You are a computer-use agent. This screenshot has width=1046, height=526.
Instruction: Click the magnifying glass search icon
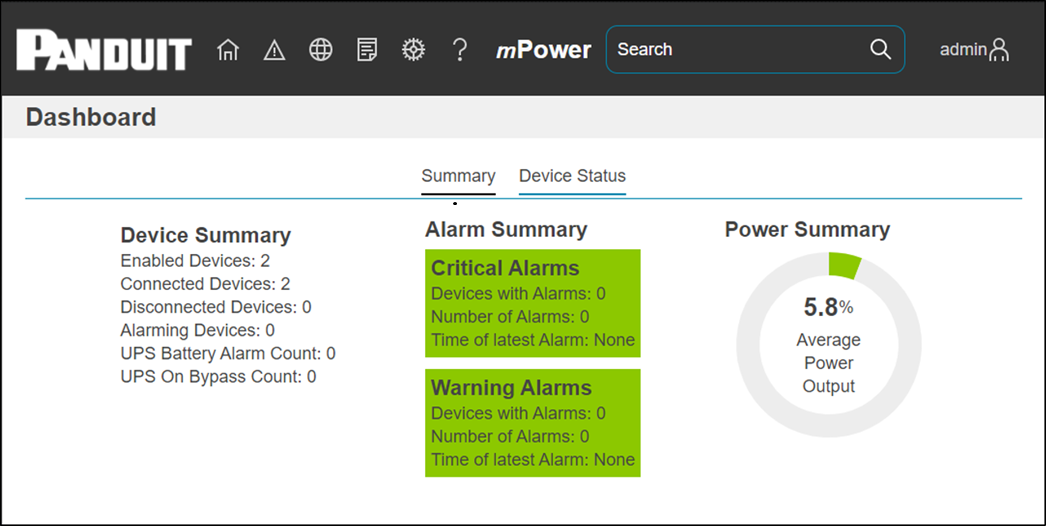pyautogui.click(x=880, y=50)
